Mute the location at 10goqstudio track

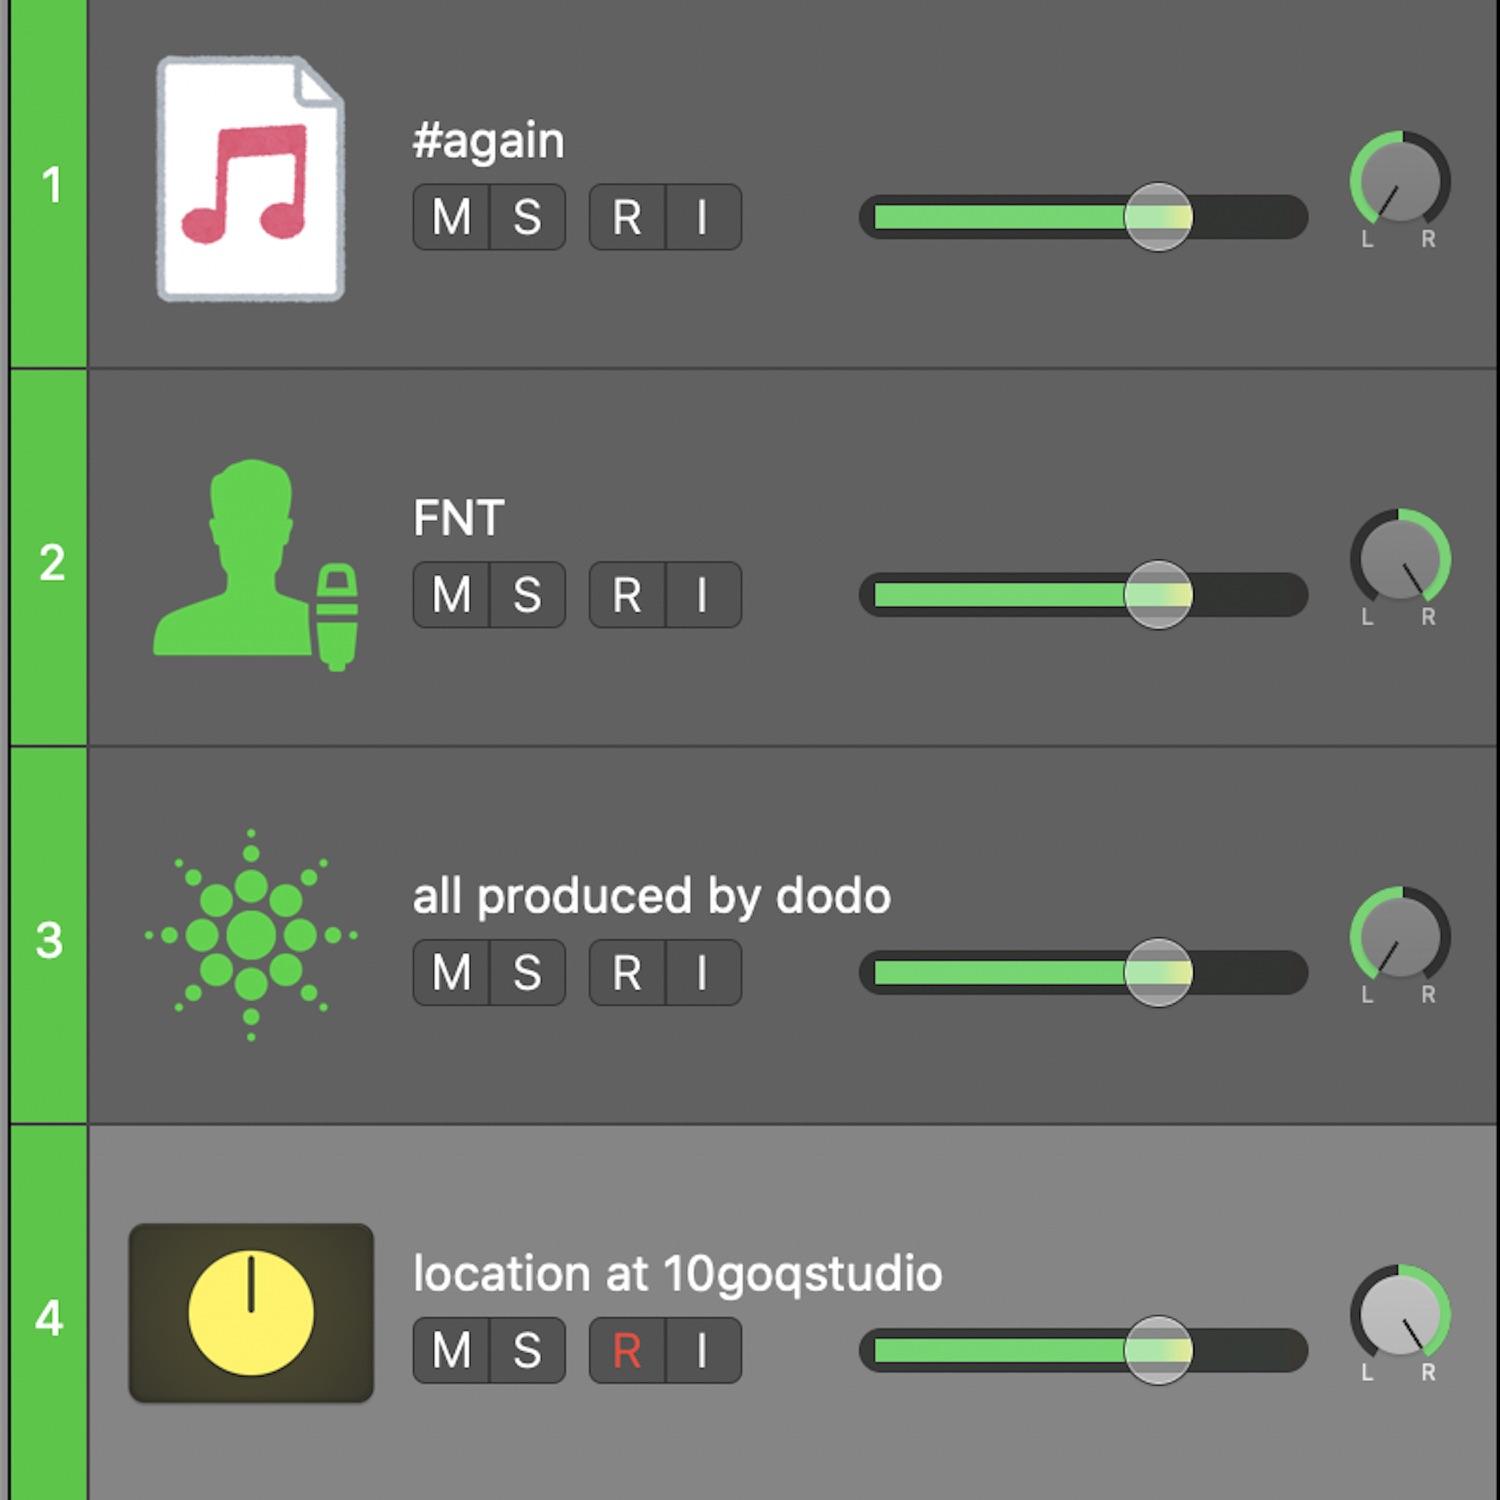pyautogui.click(x=451, y=1351)
